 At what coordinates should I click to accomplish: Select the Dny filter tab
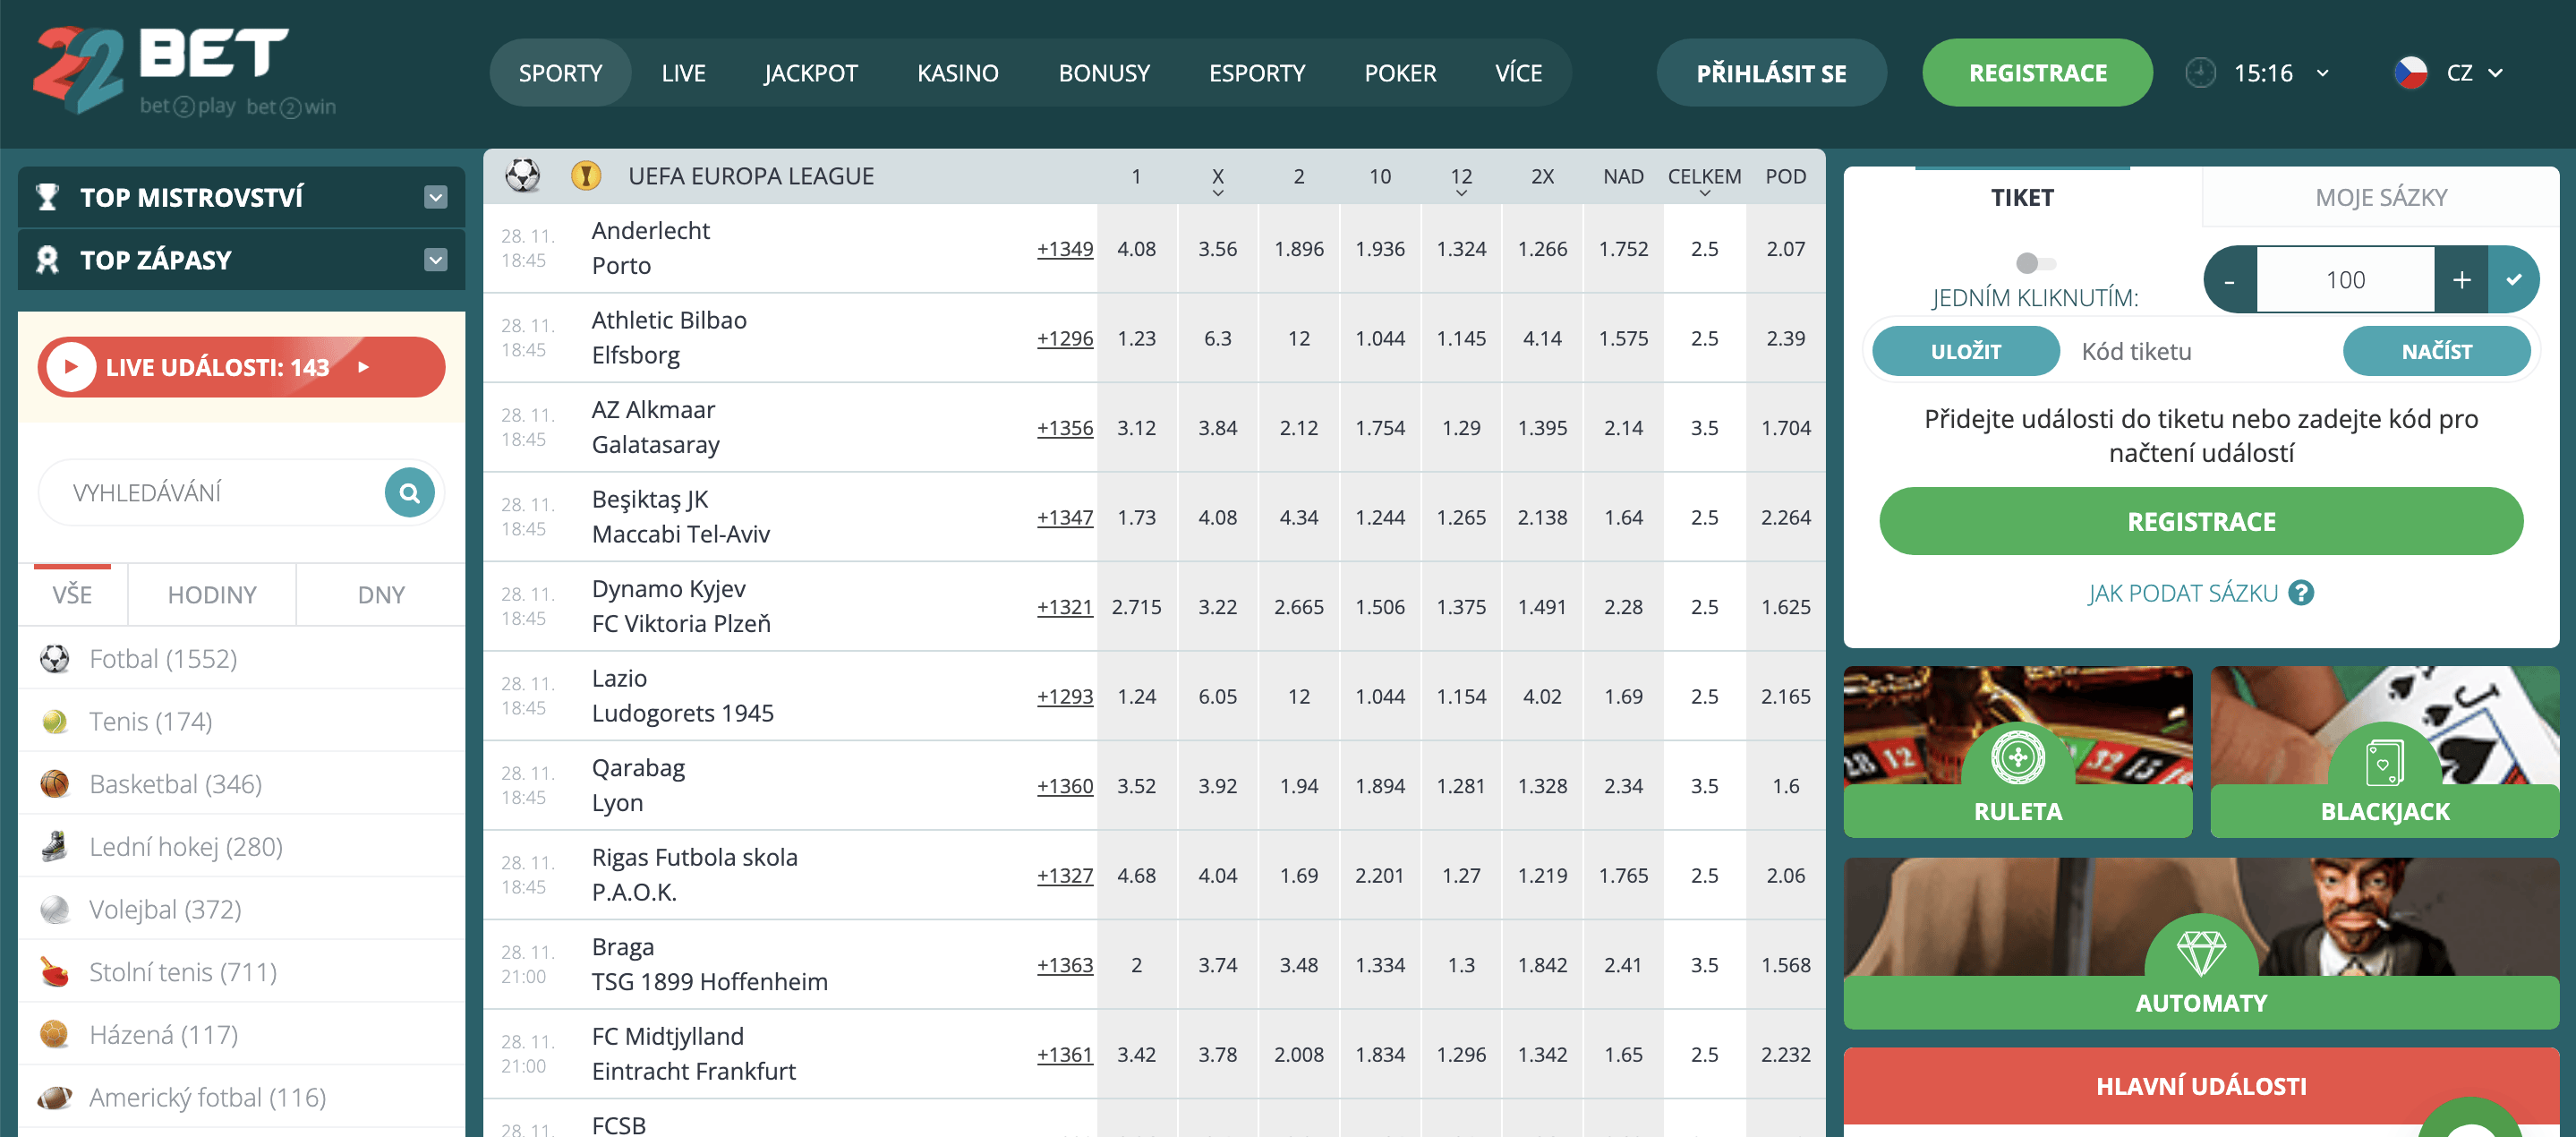pyautogui.click(x=381, y=594)
